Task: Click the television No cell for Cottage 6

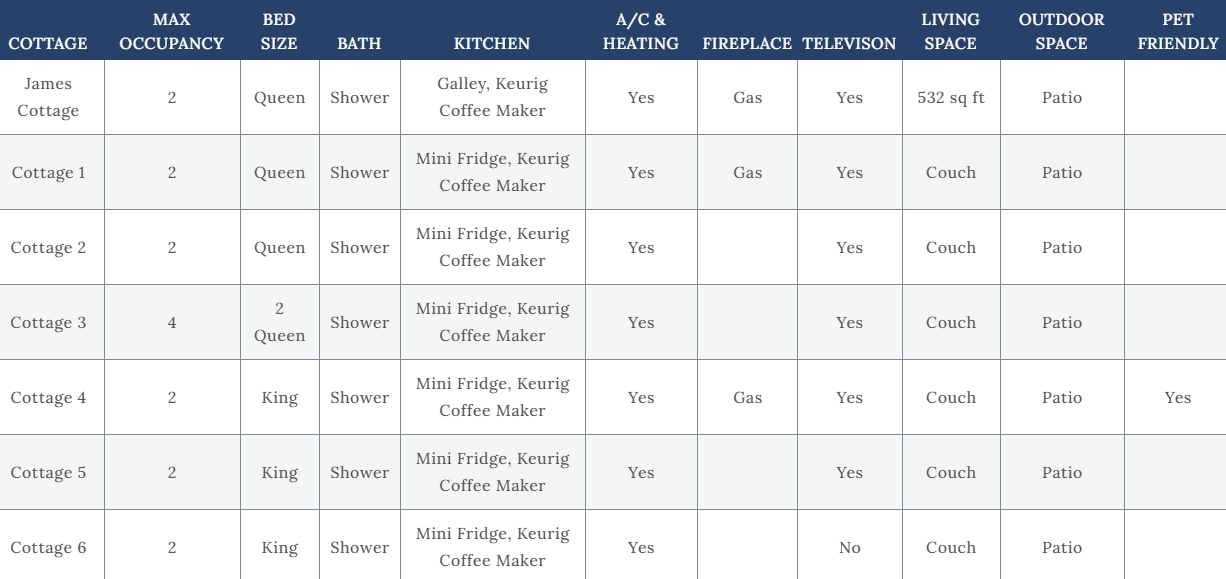Action: tap(849, 547)
